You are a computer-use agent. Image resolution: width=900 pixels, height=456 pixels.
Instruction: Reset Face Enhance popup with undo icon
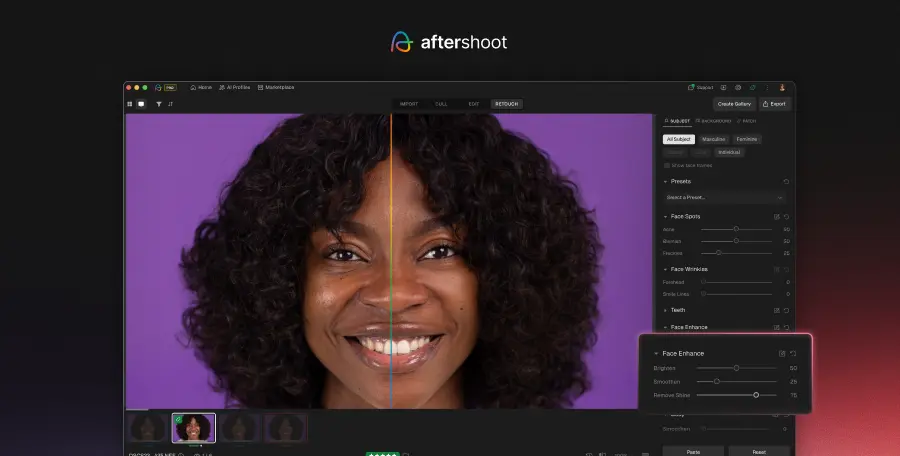tap(793, 354)
